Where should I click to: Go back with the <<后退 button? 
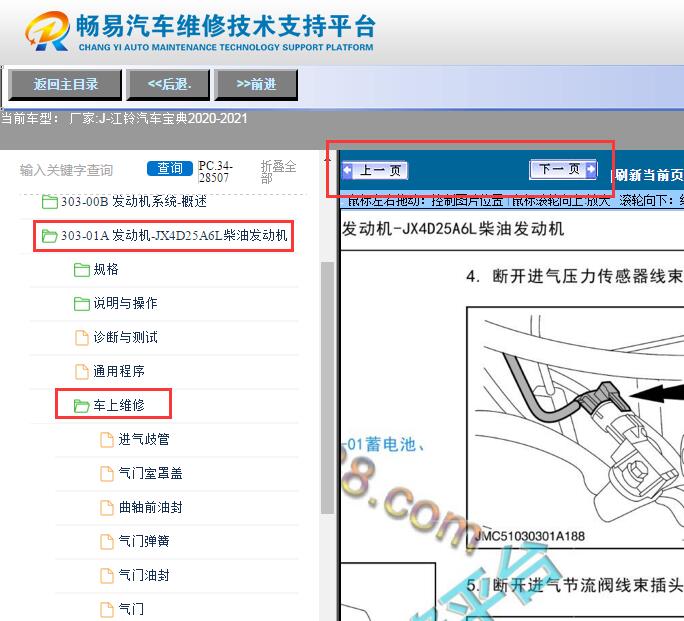[x=168, y=85]
